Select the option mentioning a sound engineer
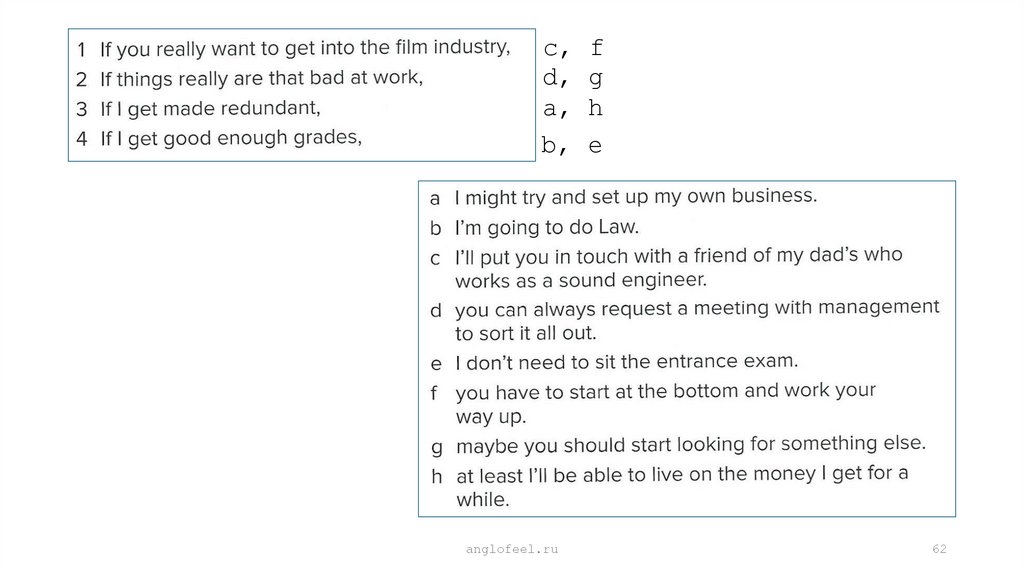 (x=678, y=267)
